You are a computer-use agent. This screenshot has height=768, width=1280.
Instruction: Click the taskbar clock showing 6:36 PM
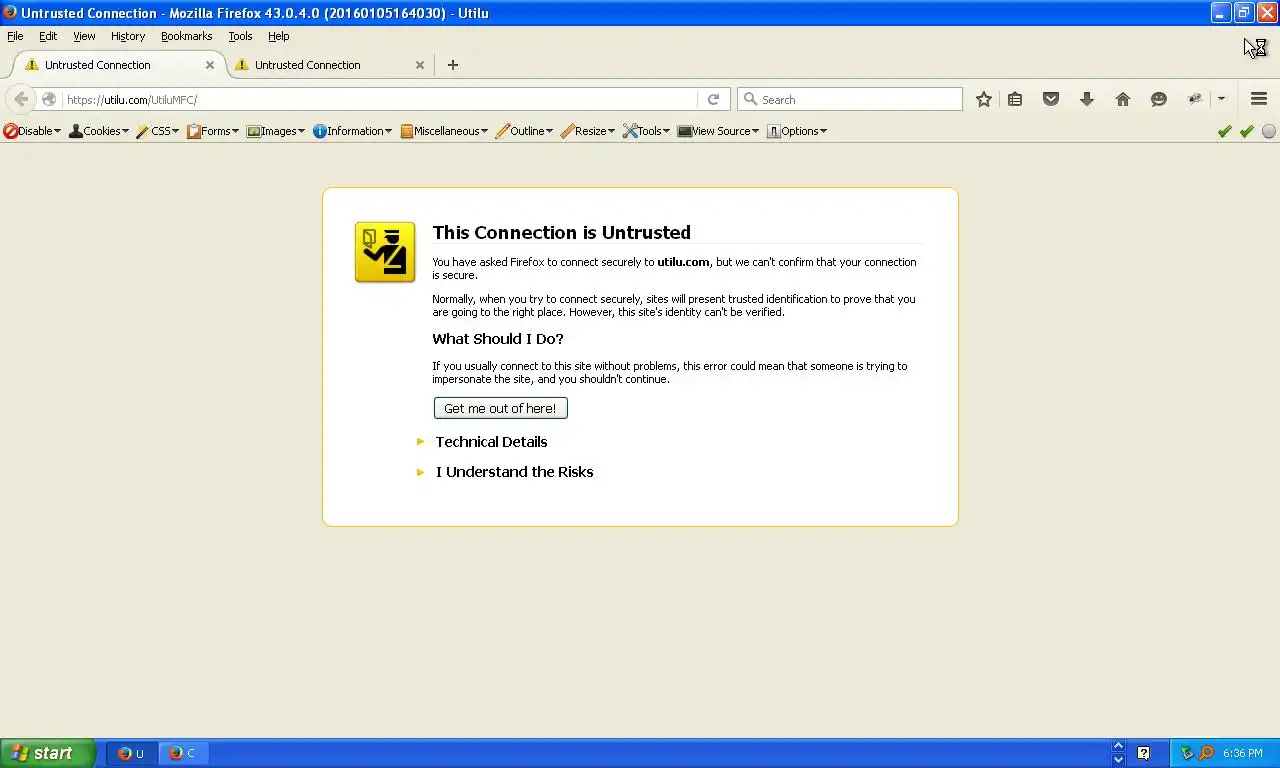[x=1242, y=753]
